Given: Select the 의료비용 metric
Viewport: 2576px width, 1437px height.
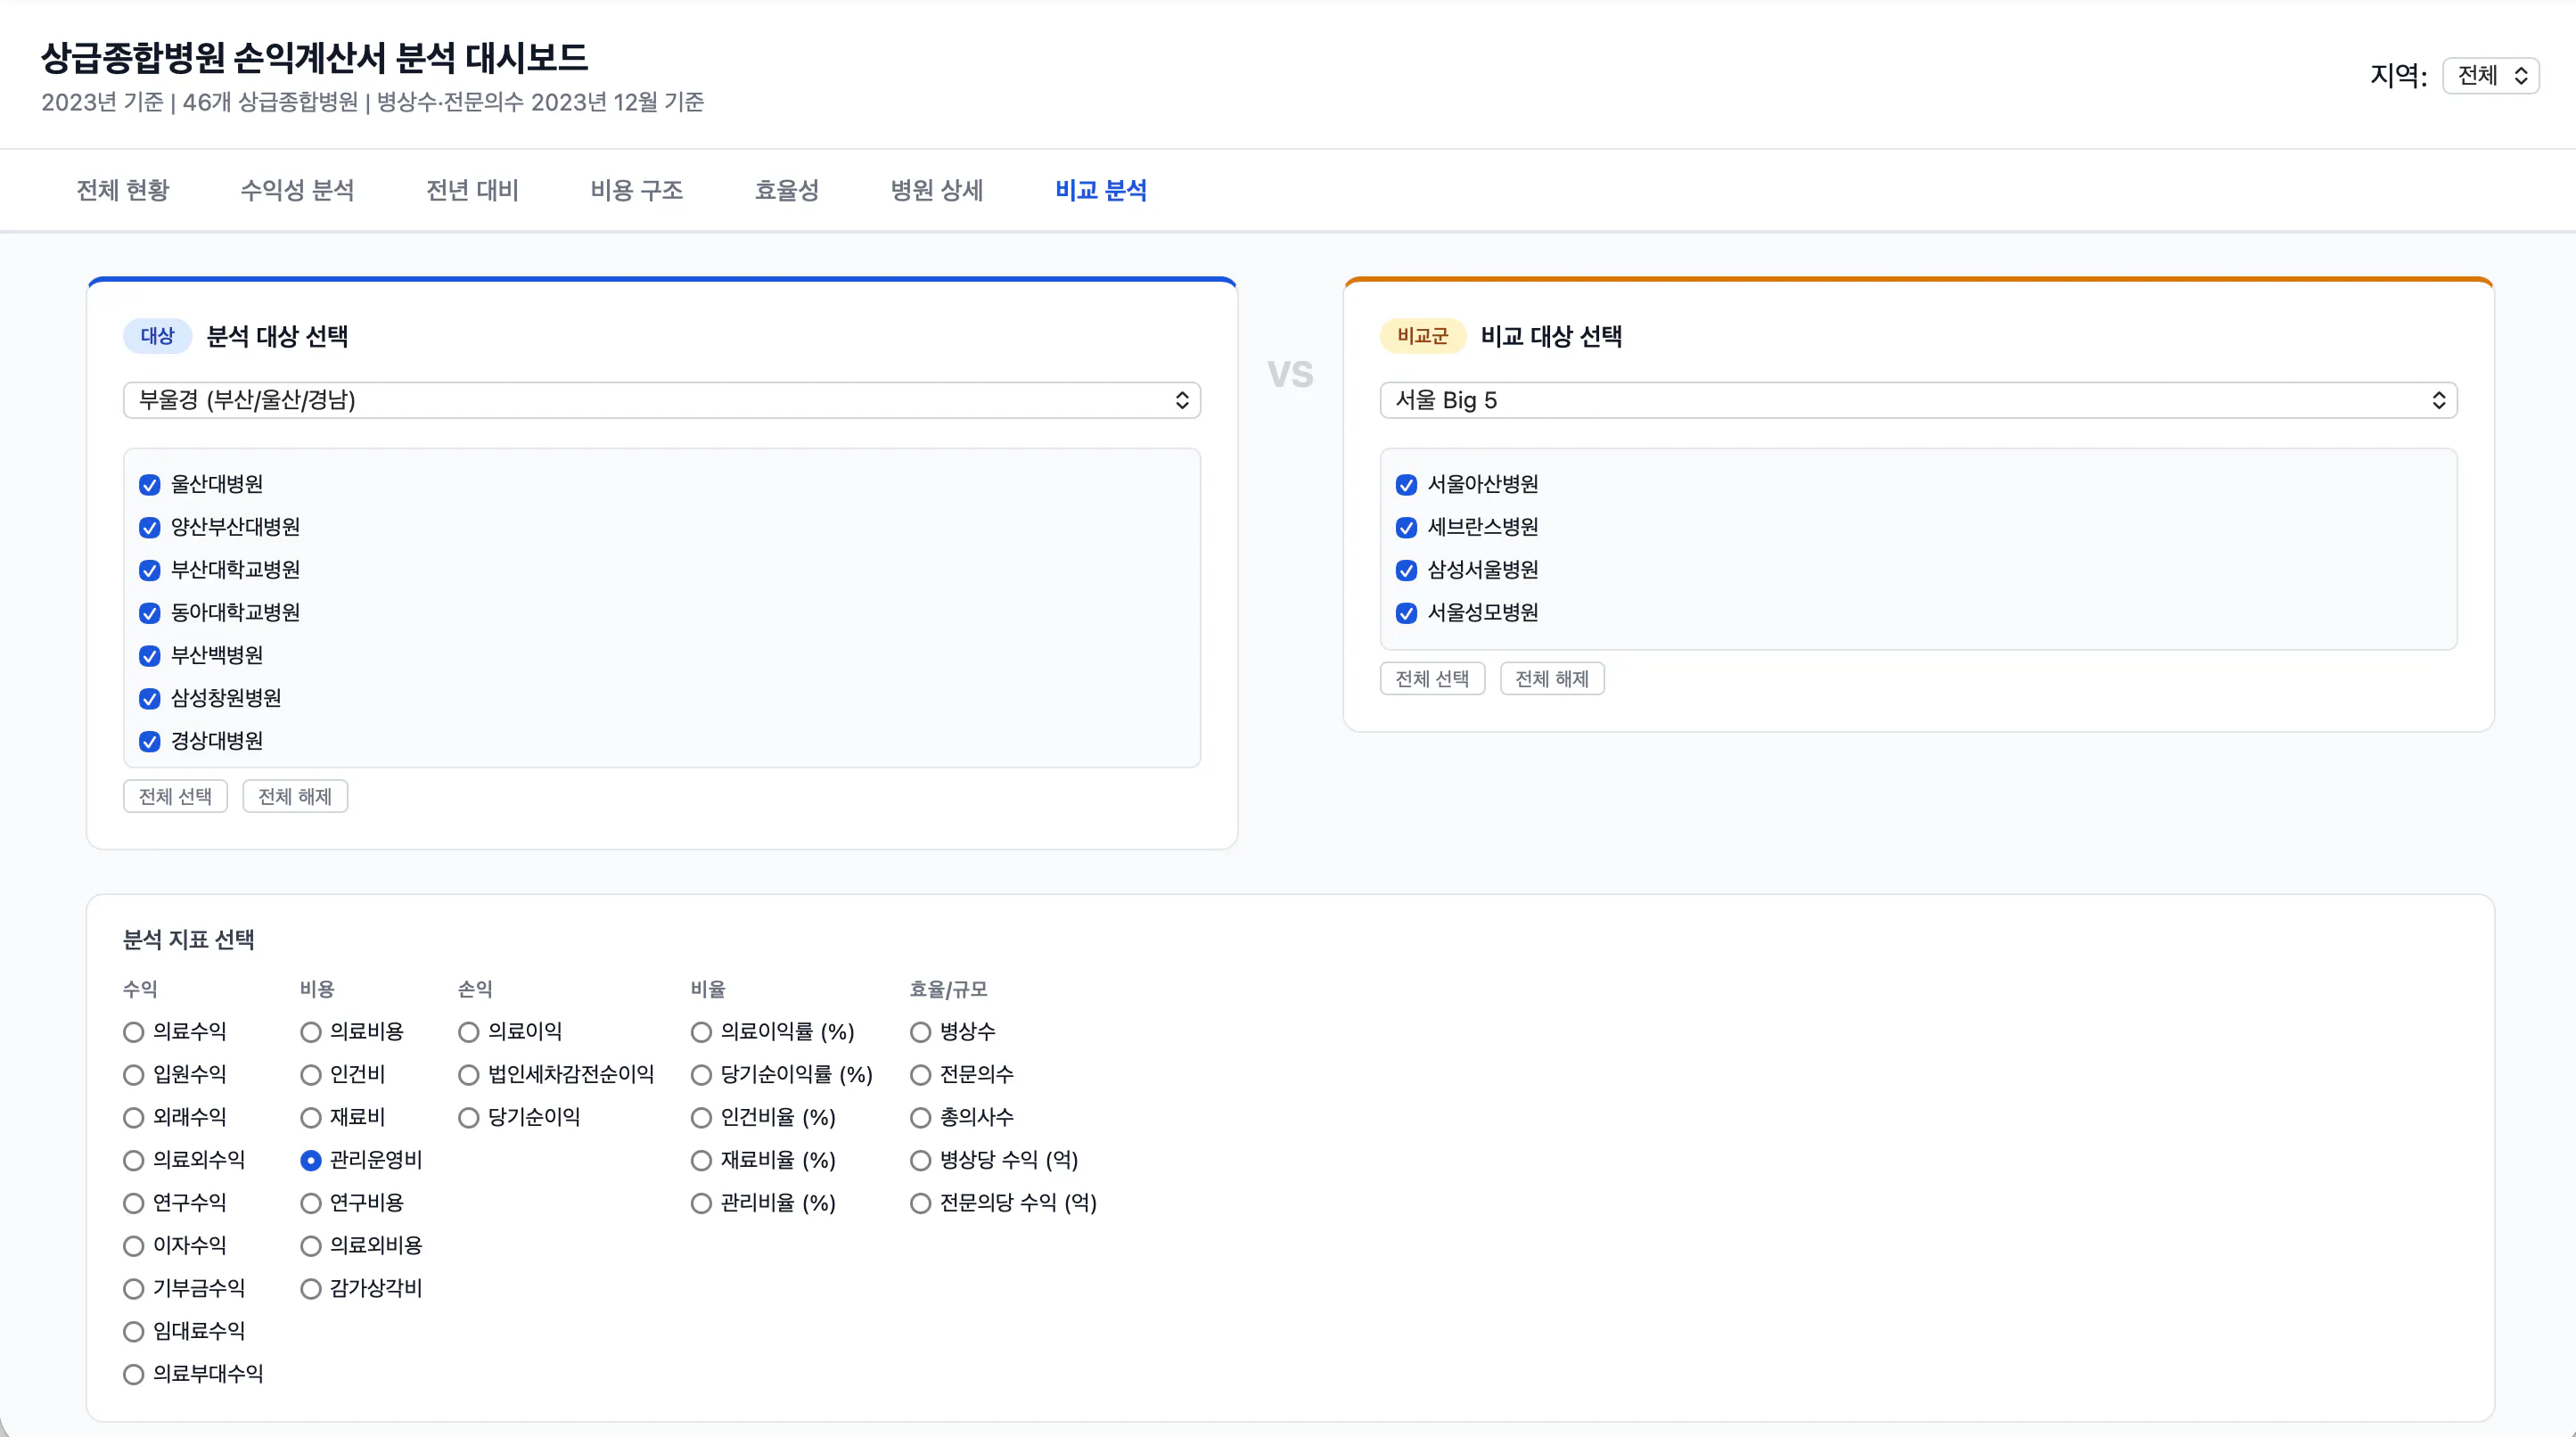Looking at the screenshot, I should (311, 1032).
